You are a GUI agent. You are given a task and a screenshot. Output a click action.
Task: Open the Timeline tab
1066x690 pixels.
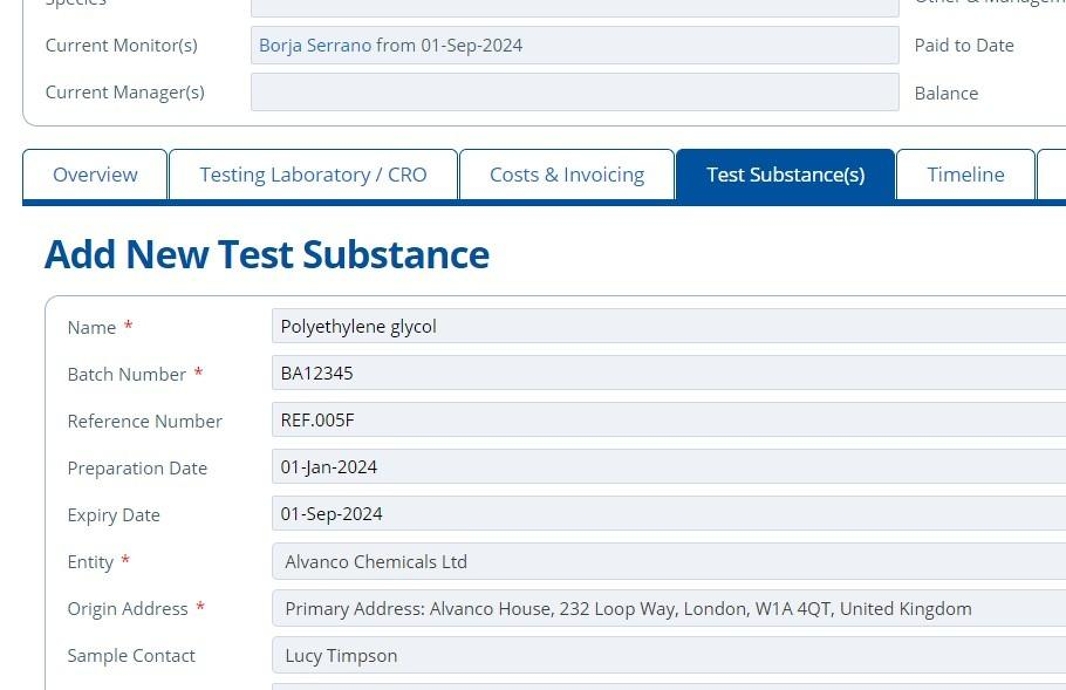[x=965, y=174]
